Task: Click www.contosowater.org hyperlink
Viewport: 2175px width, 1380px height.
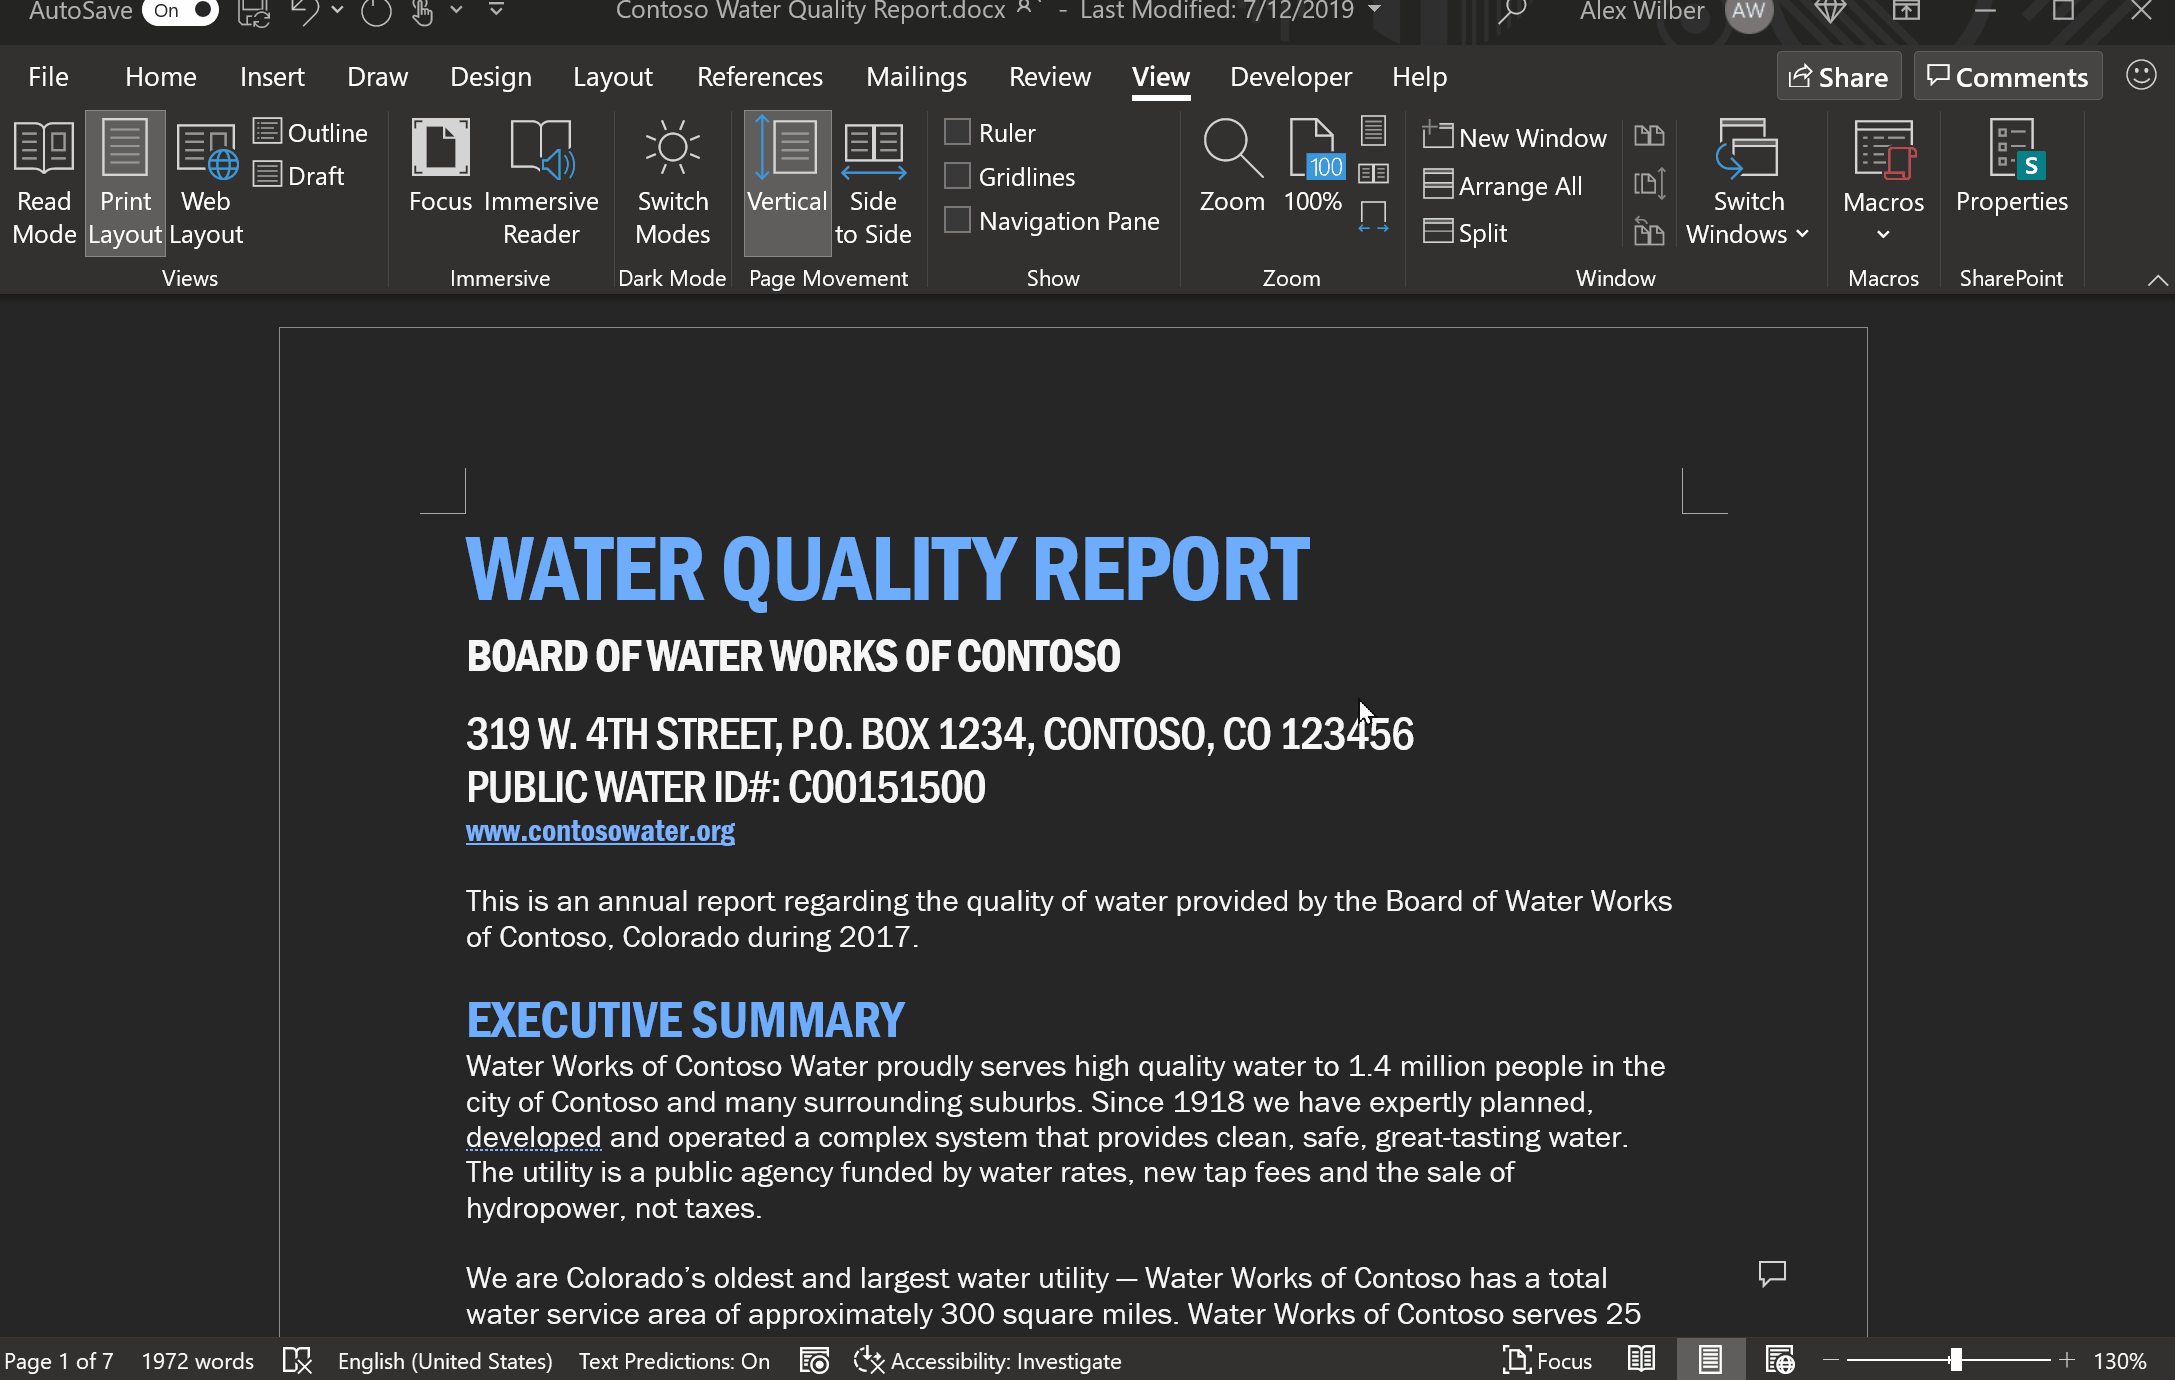Action: click(x=599, y=830)
